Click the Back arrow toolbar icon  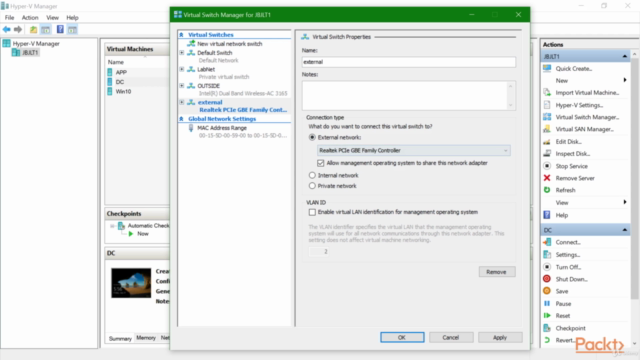point(7,29)
